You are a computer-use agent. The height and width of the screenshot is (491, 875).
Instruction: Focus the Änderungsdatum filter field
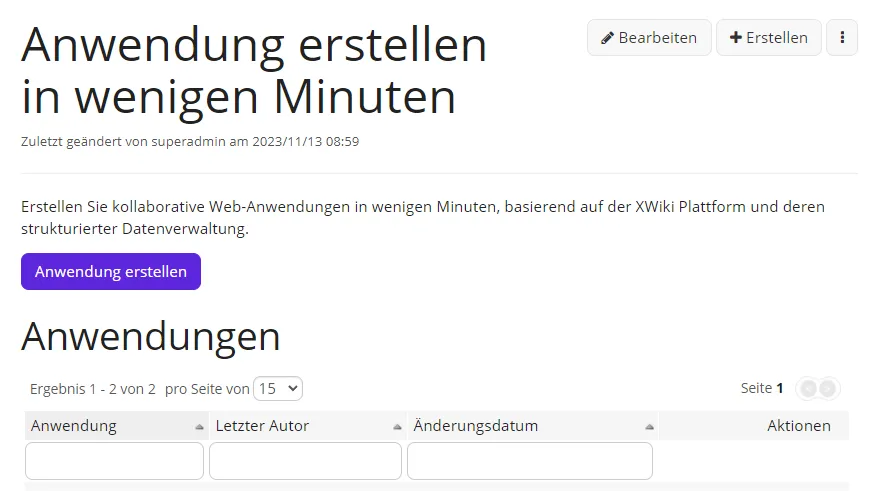(530, 461)
